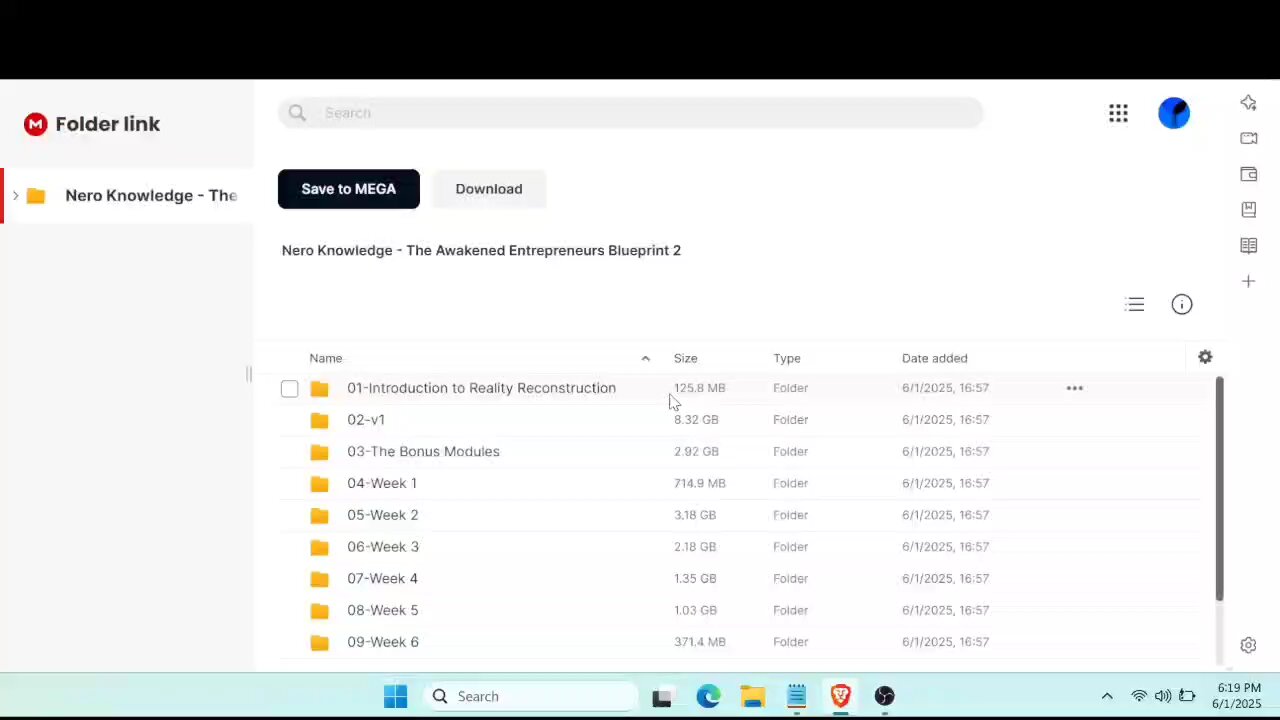Viewport: 1280px width, 720px height.
Task: Click the 8.32 GB size value
Action: click(696, 420)
